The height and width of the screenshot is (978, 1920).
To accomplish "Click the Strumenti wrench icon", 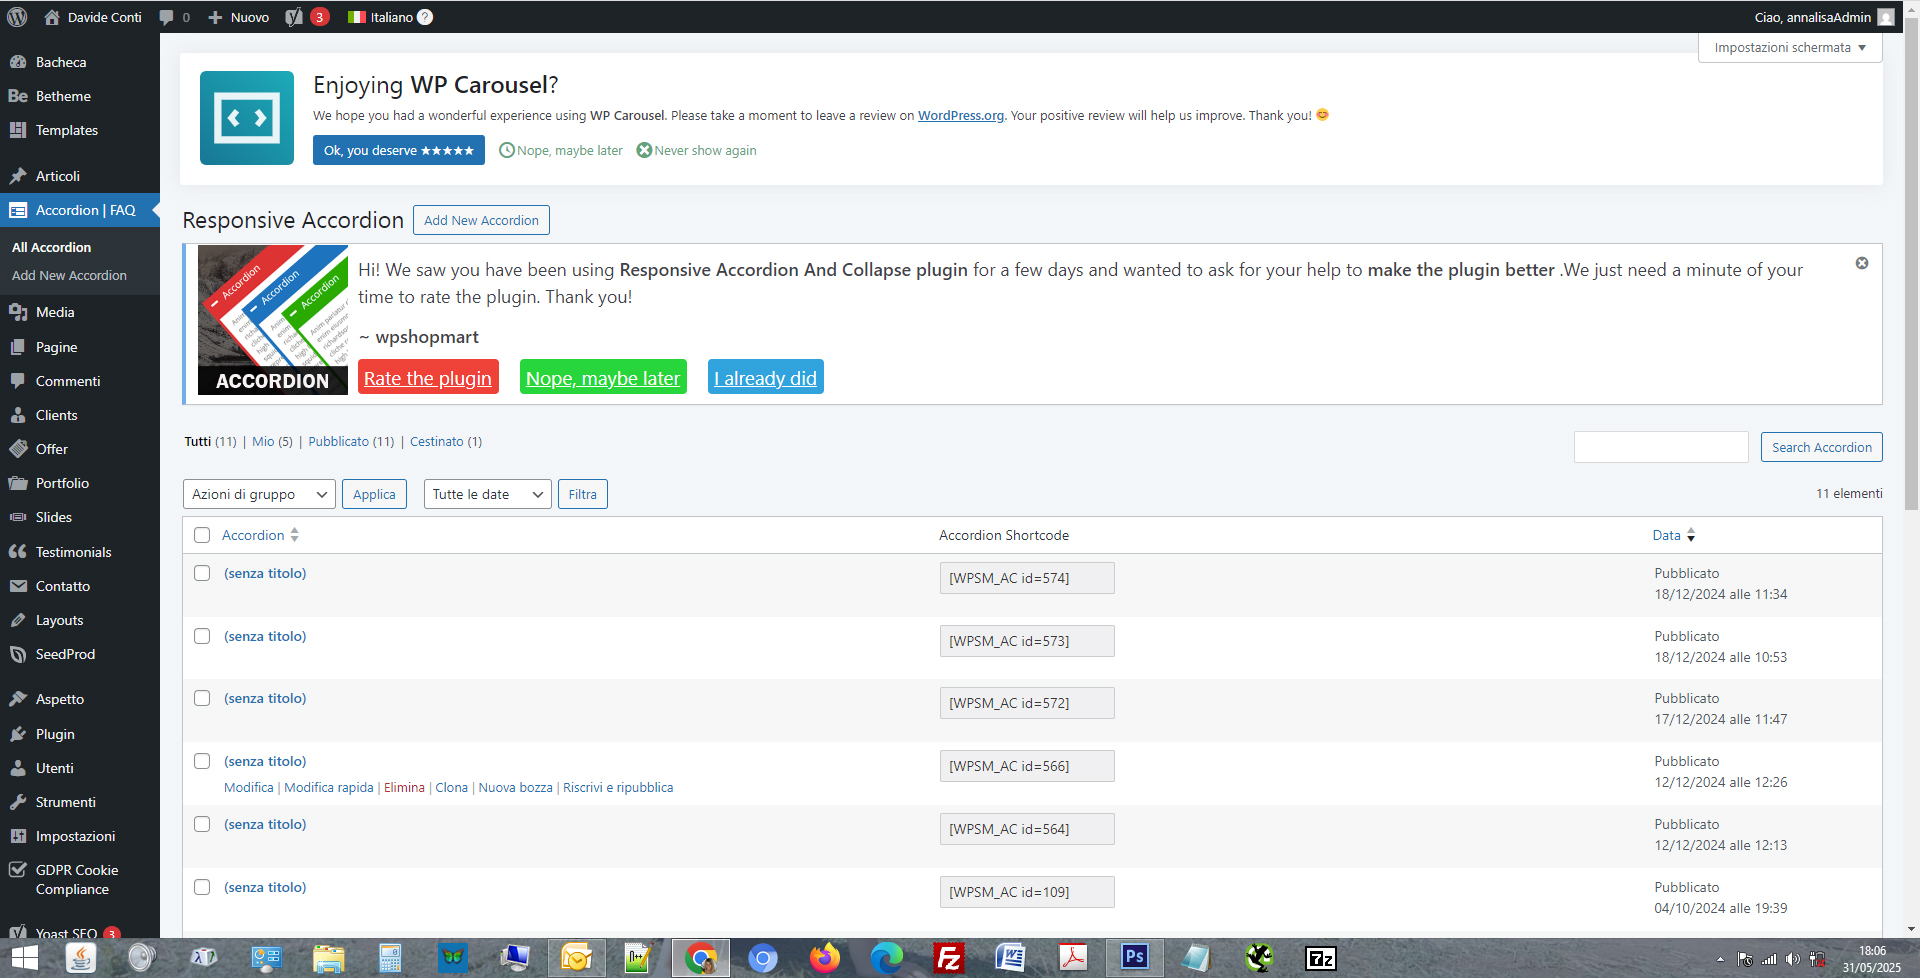I will (18, 802).
